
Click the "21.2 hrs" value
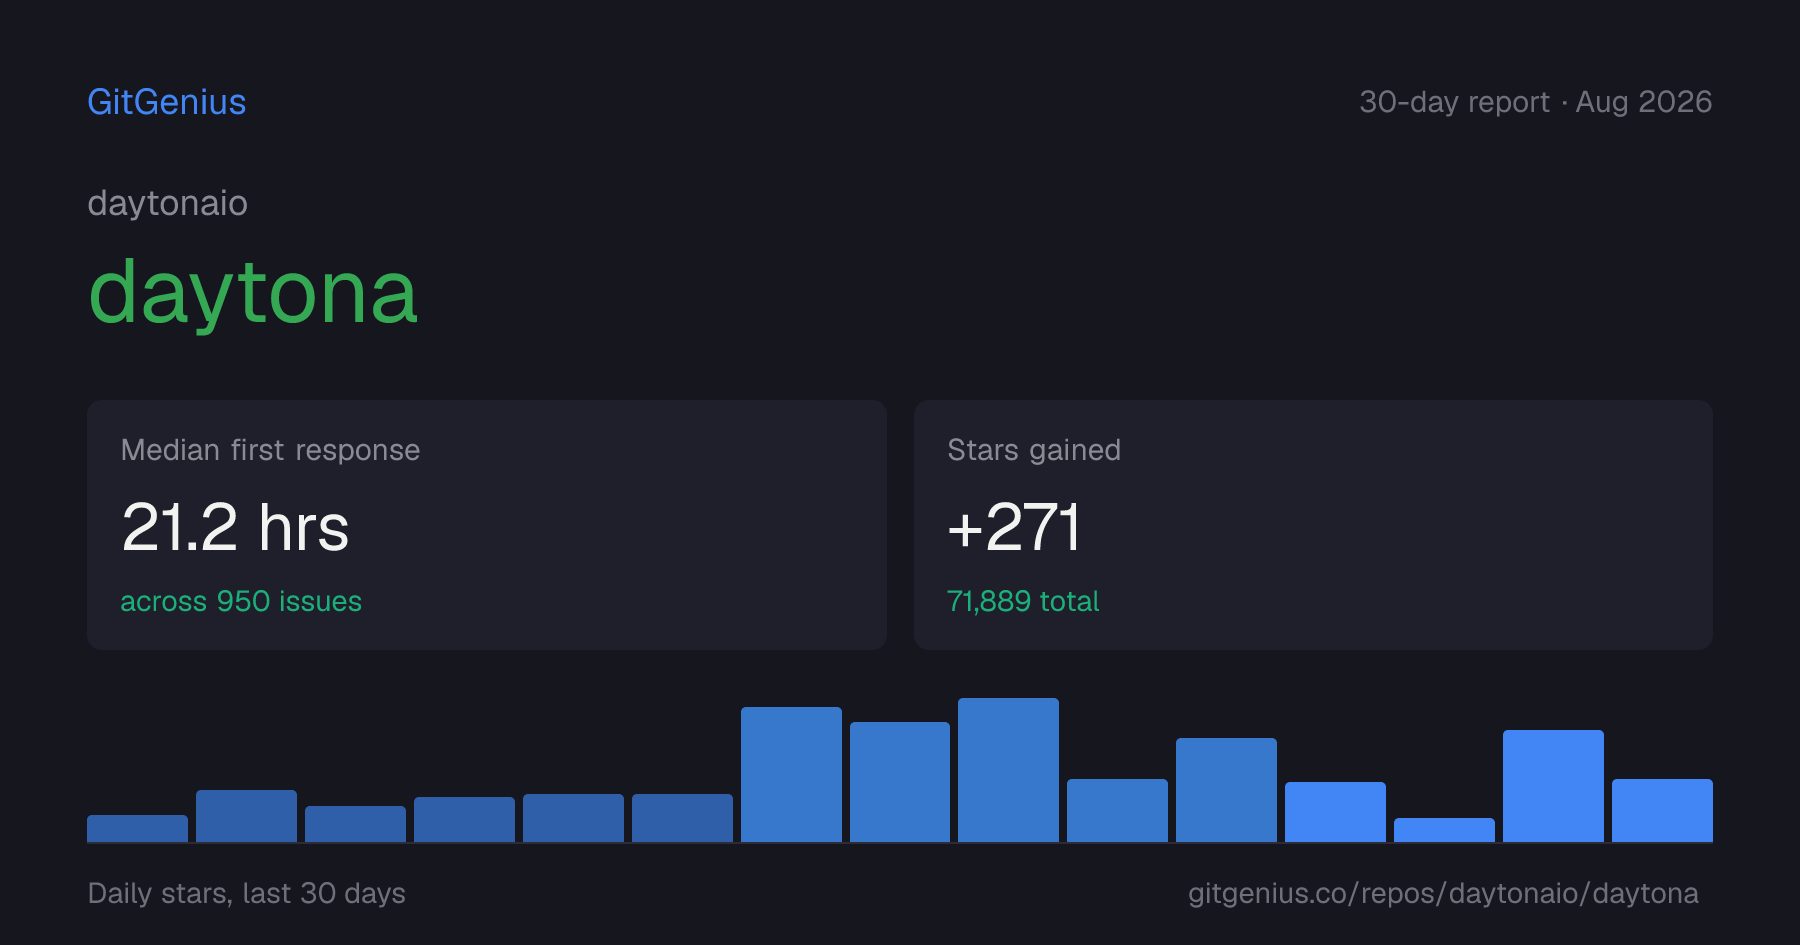pyautogui.click(x=235, y=527)
